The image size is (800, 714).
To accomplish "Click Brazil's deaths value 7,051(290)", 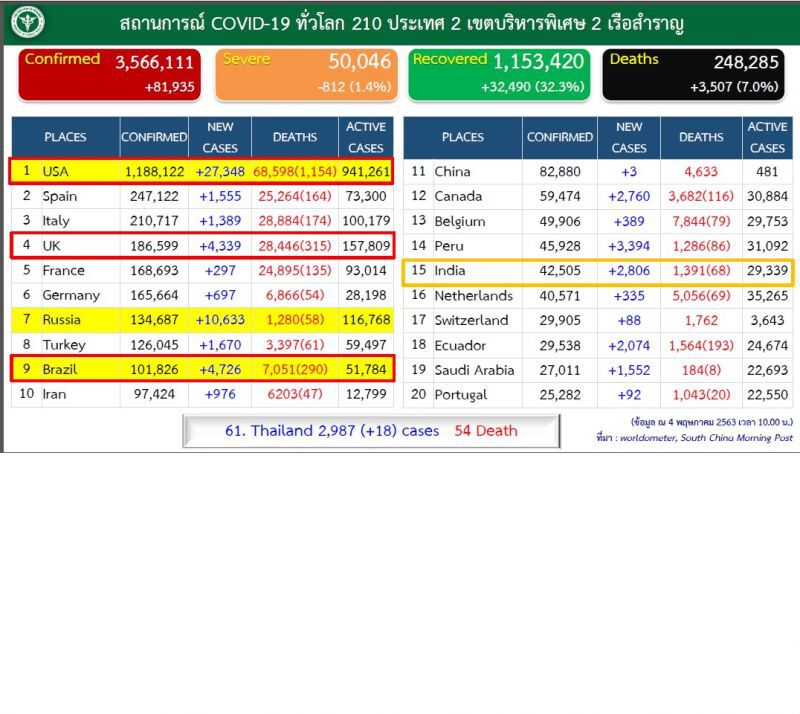I will click(x=294, y=370).
